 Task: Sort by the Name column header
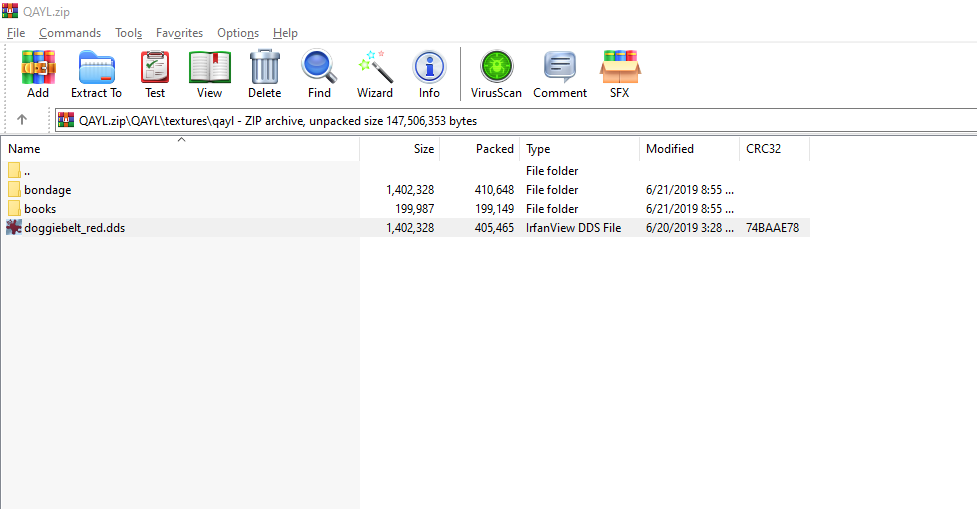tap(180, 149)
